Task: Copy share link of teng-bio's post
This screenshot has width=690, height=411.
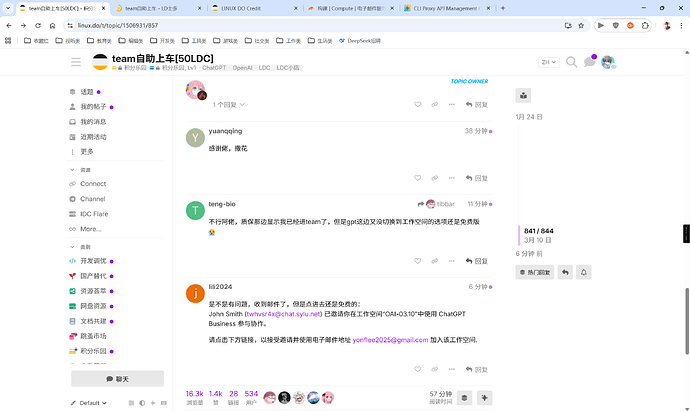Action: (x=435, y=261)
